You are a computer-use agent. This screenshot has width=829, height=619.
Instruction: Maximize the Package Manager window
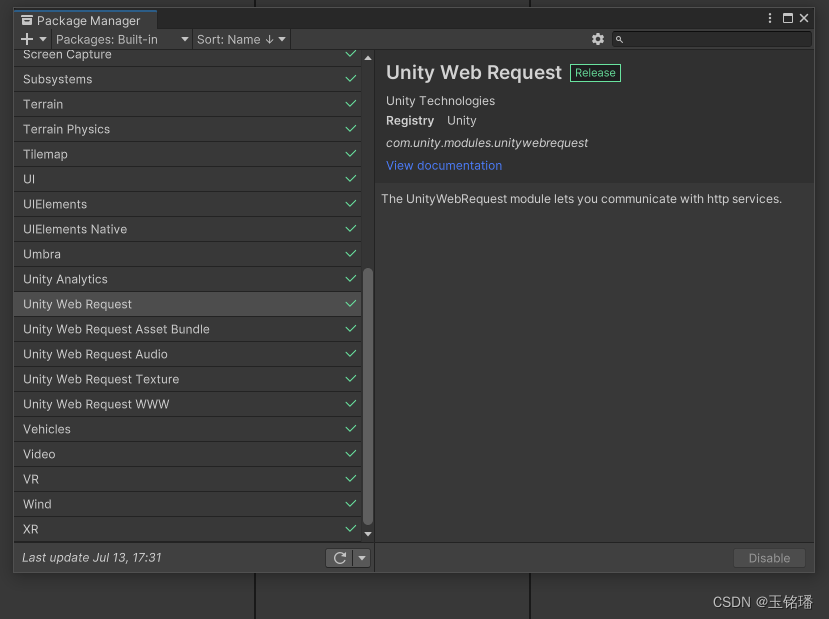(x=787, y=19)
